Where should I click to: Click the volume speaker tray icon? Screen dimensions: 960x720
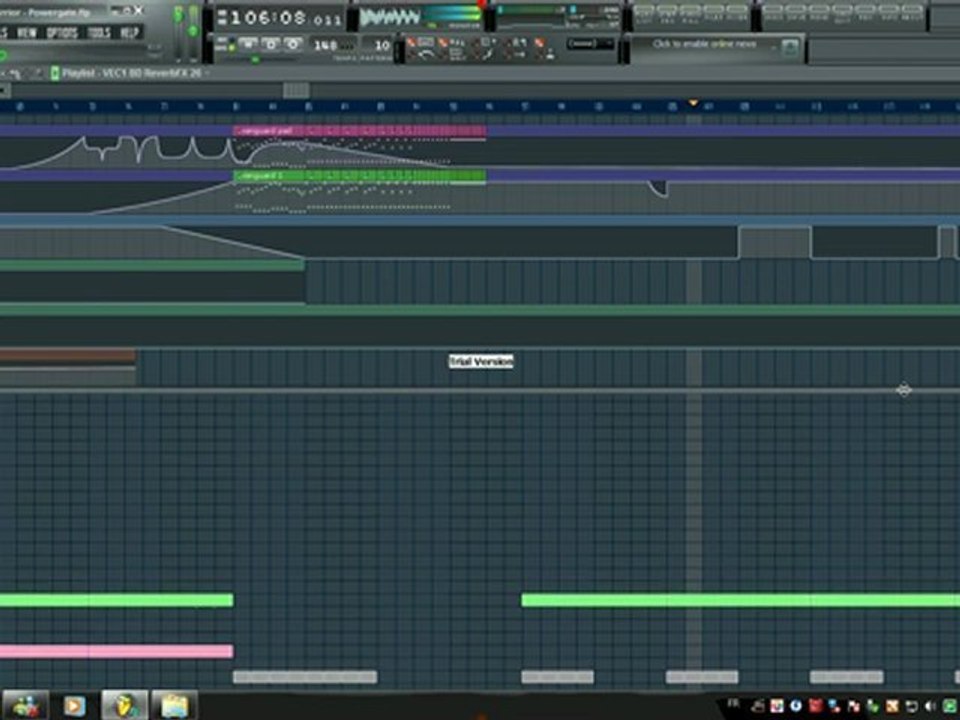pos(930,706)
